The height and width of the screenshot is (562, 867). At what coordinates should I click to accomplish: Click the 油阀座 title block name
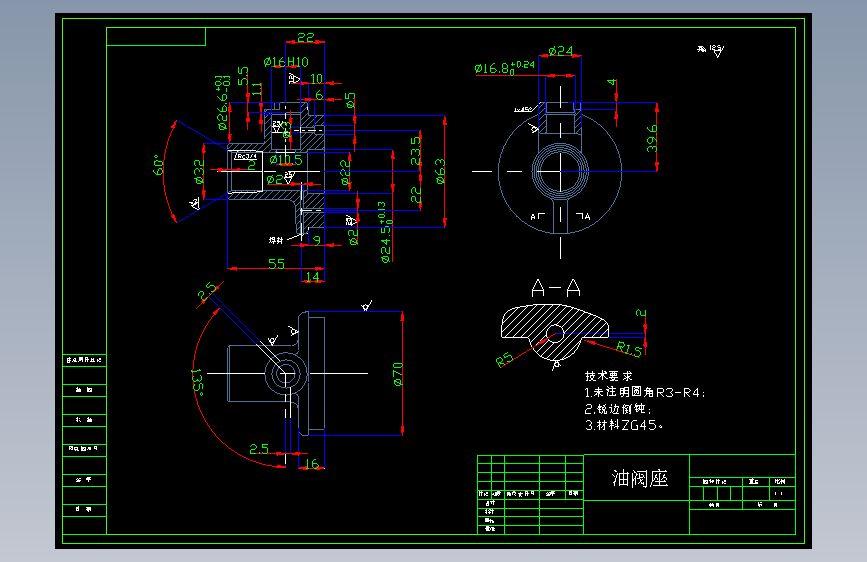[640, 478]
